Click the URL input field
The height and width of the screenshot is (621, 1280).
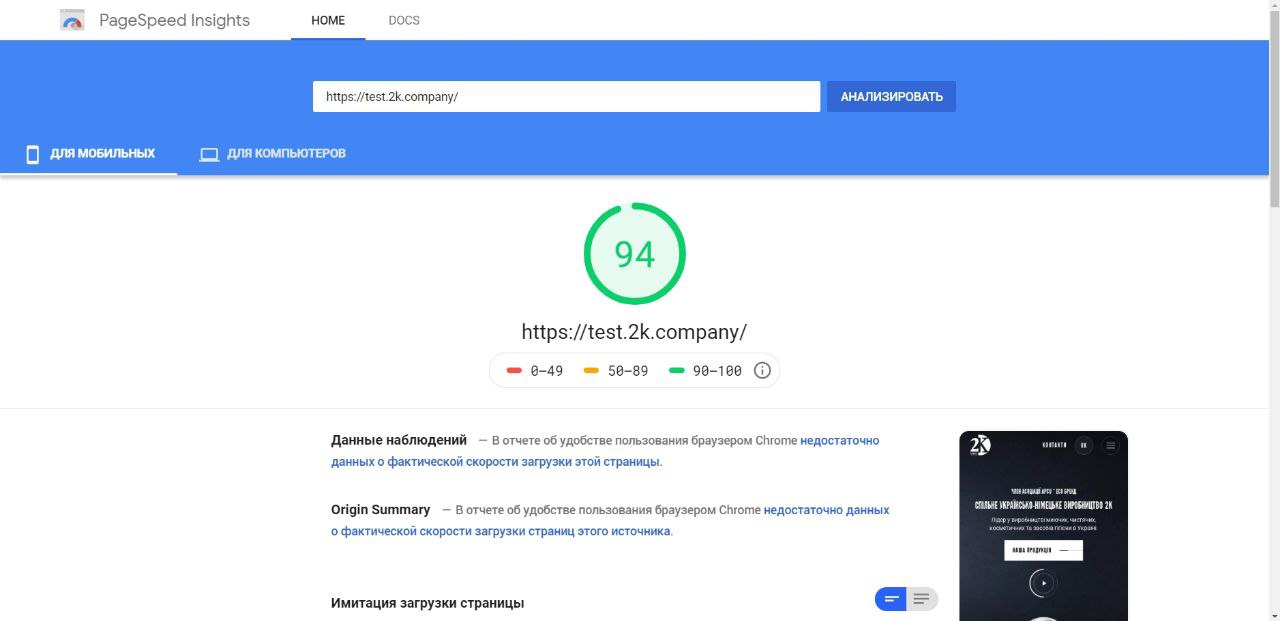(x=566, y=97)
